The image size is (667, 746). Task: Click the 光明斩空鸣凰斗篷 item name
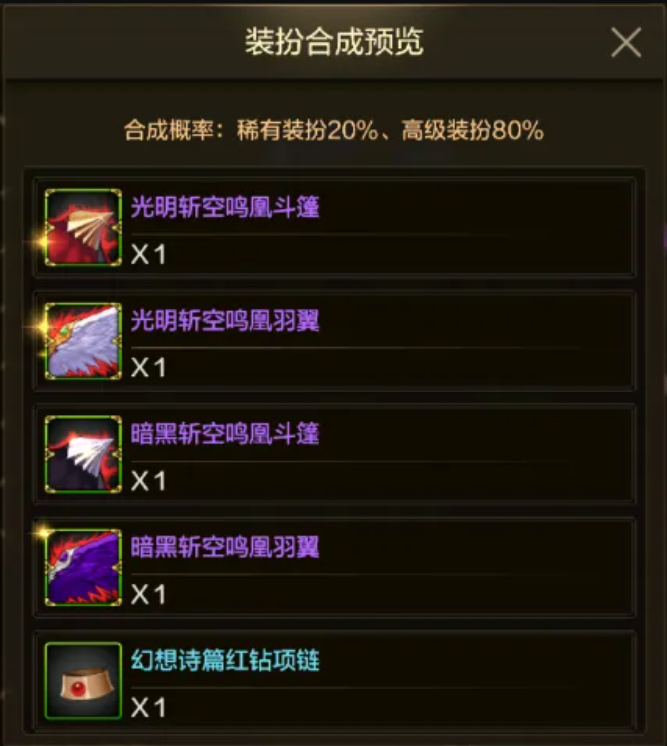pos(225,207)
